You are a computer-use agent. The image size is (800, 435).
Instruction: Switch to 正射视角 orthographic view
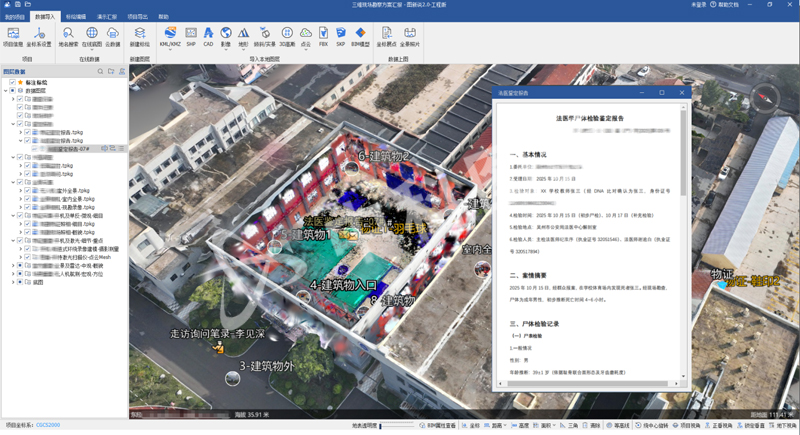click(x=719, y=425)
